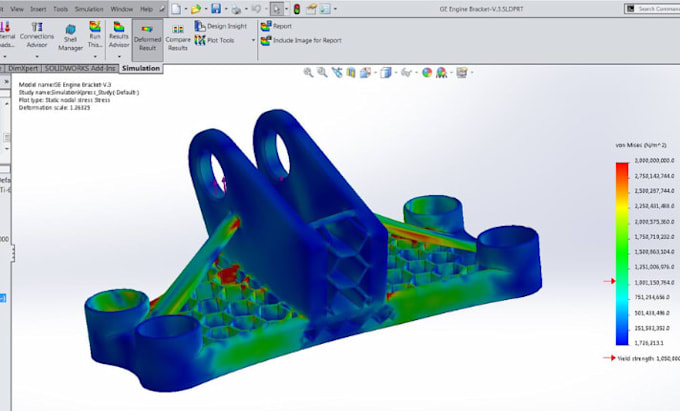Activate the Select cursor tool
Screen dimensions: 680x411
[x=277, y=9]
